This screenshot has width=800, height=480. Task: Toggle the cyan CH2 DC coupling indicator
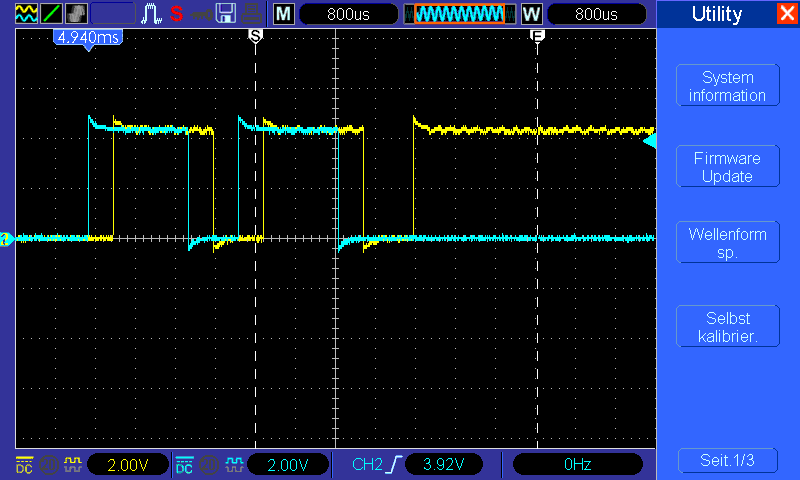[x=184, y=465]
